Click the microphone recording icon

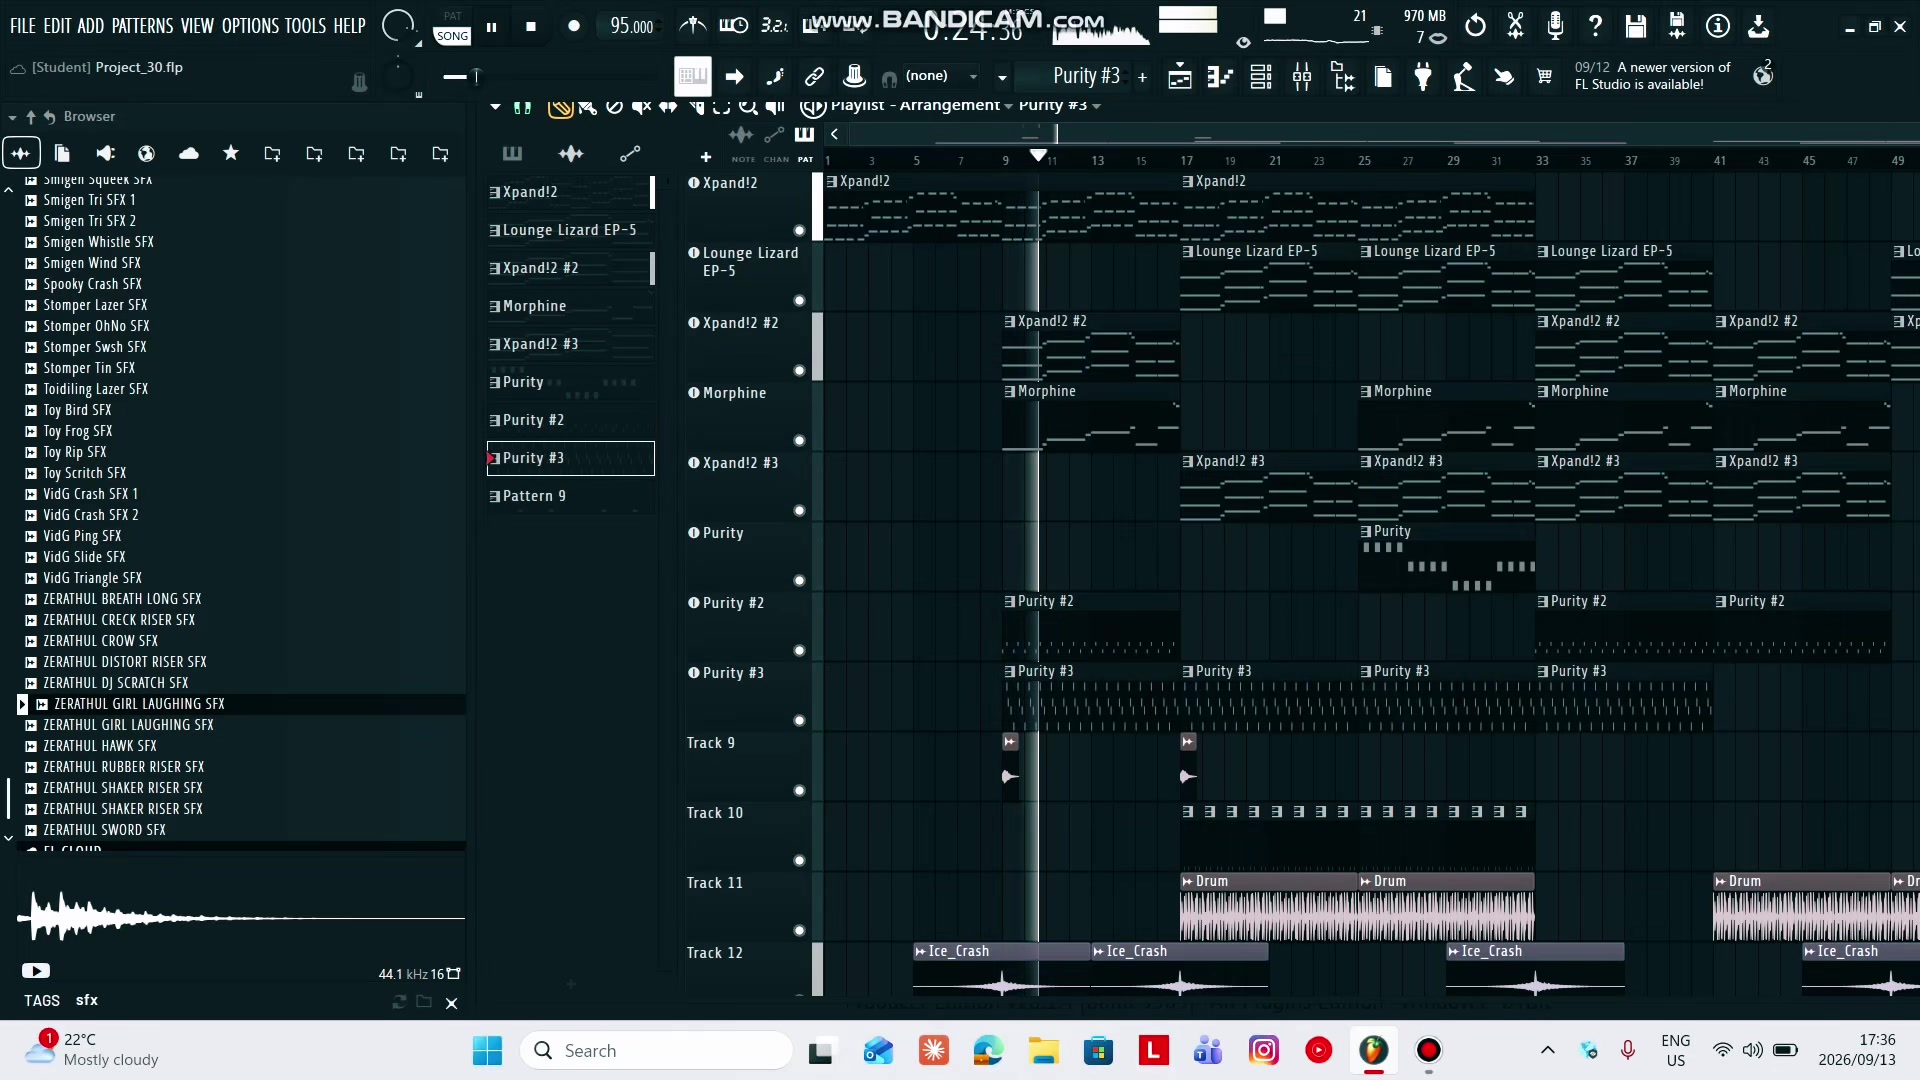click(1555, 26)
